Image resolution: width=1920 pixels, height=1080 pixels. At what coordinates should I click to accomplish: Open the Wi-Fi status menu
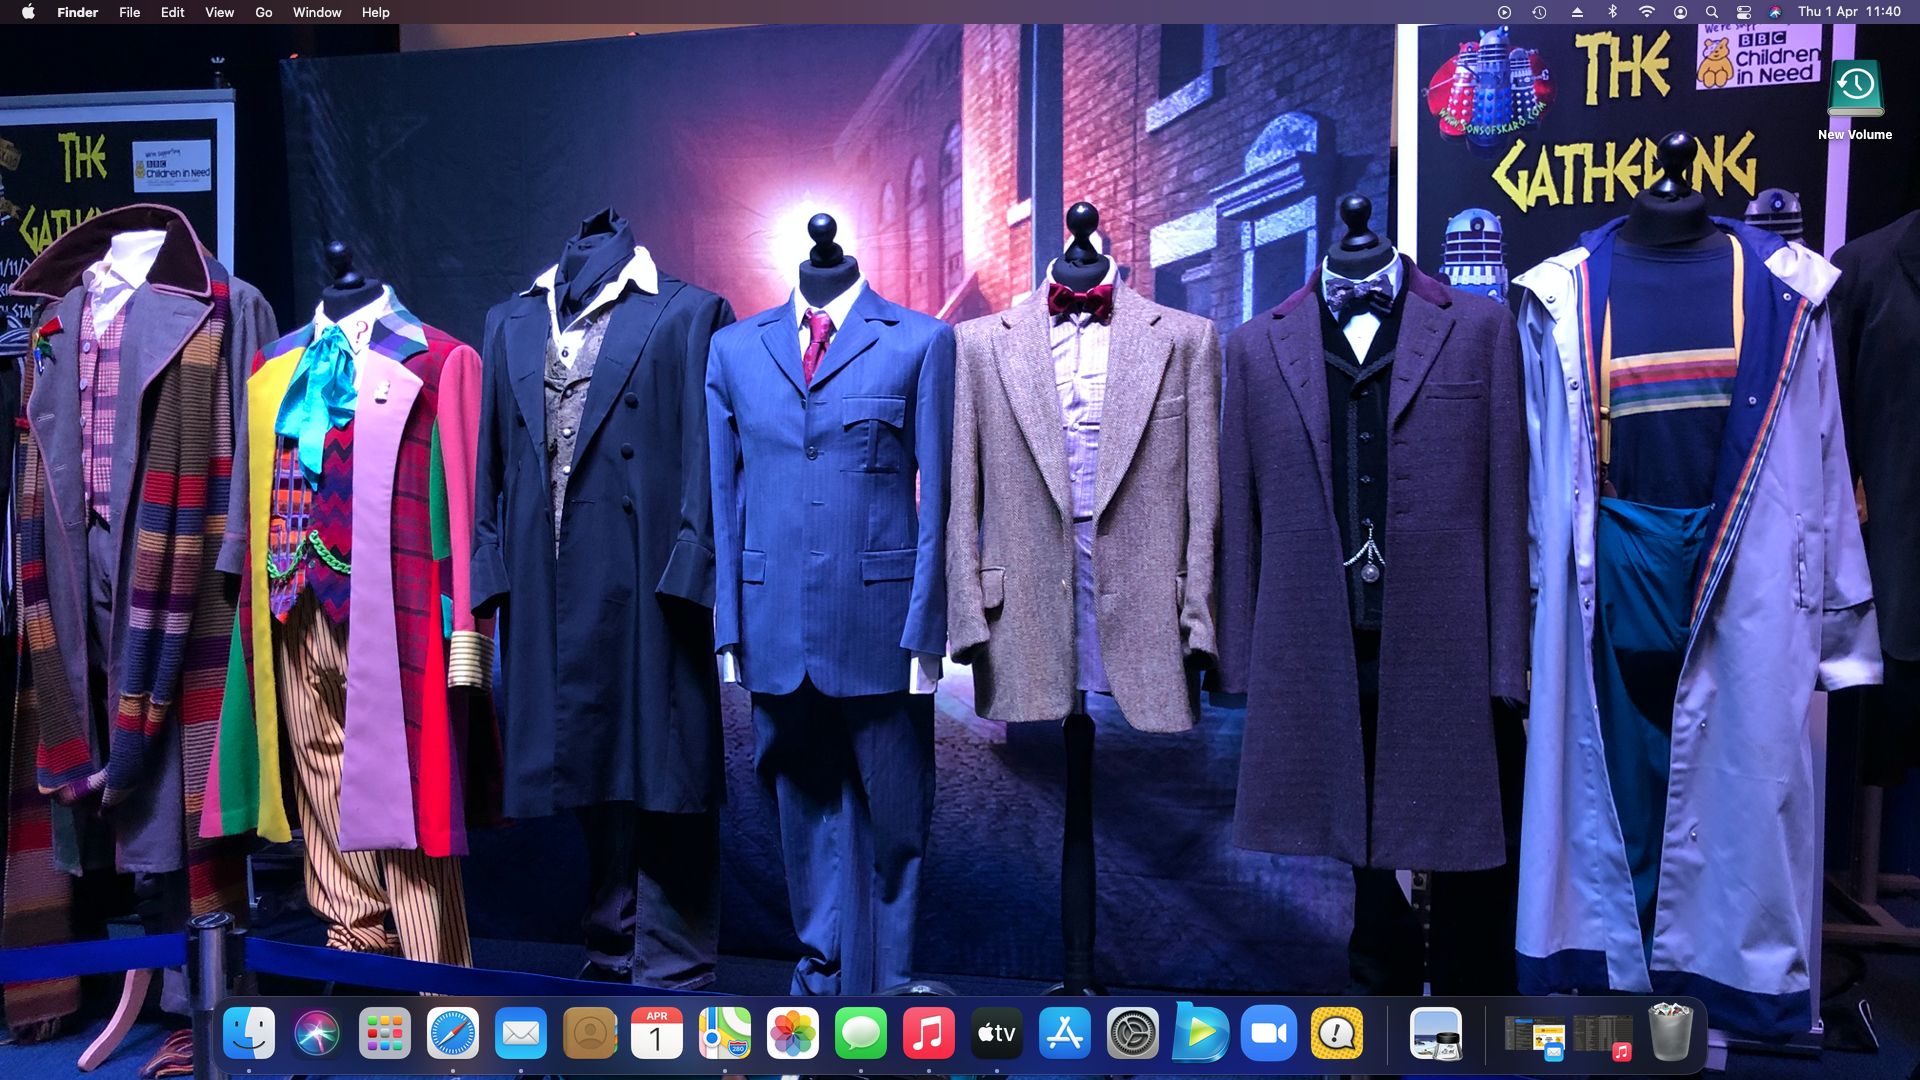click(1646, 12)
